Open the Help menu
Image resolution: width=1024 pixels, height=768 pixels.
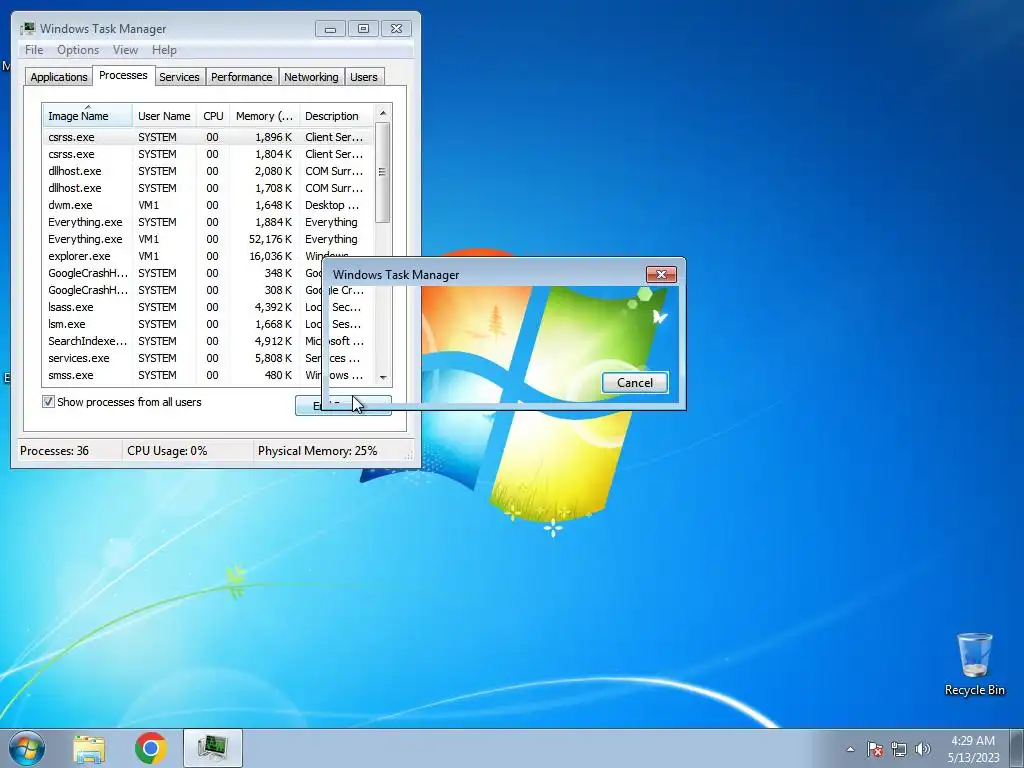pos(164,50)
